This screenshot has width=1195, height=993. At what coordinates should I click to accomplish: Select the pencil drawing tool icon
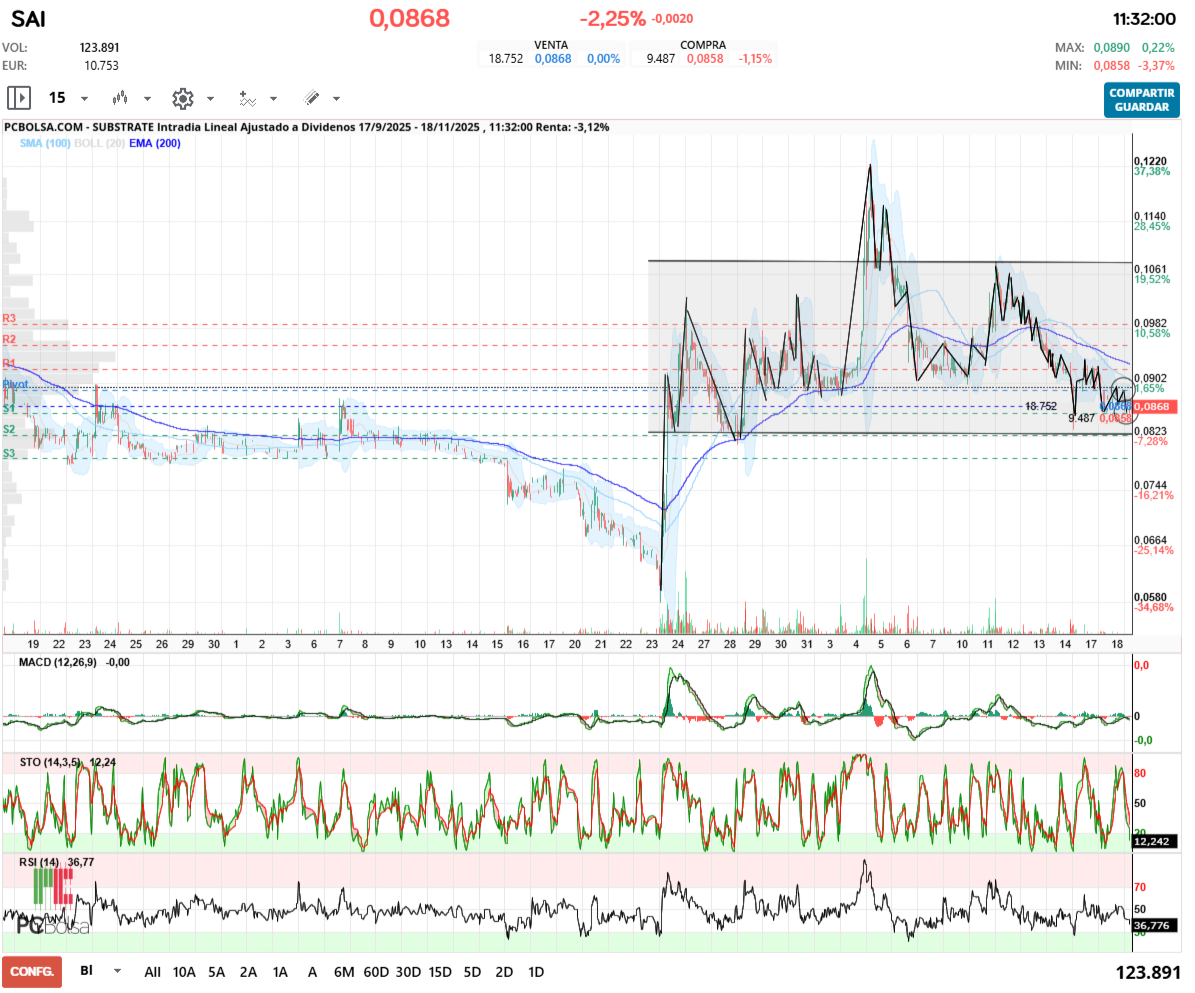[311, 98]
